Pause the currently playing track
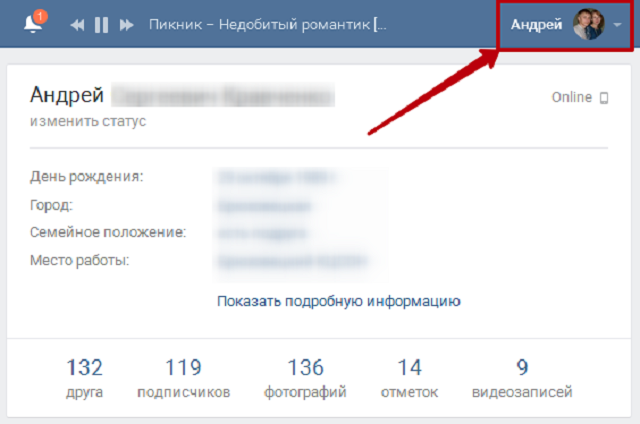This screenshot has width=640, height=424. tap(101, 25)
